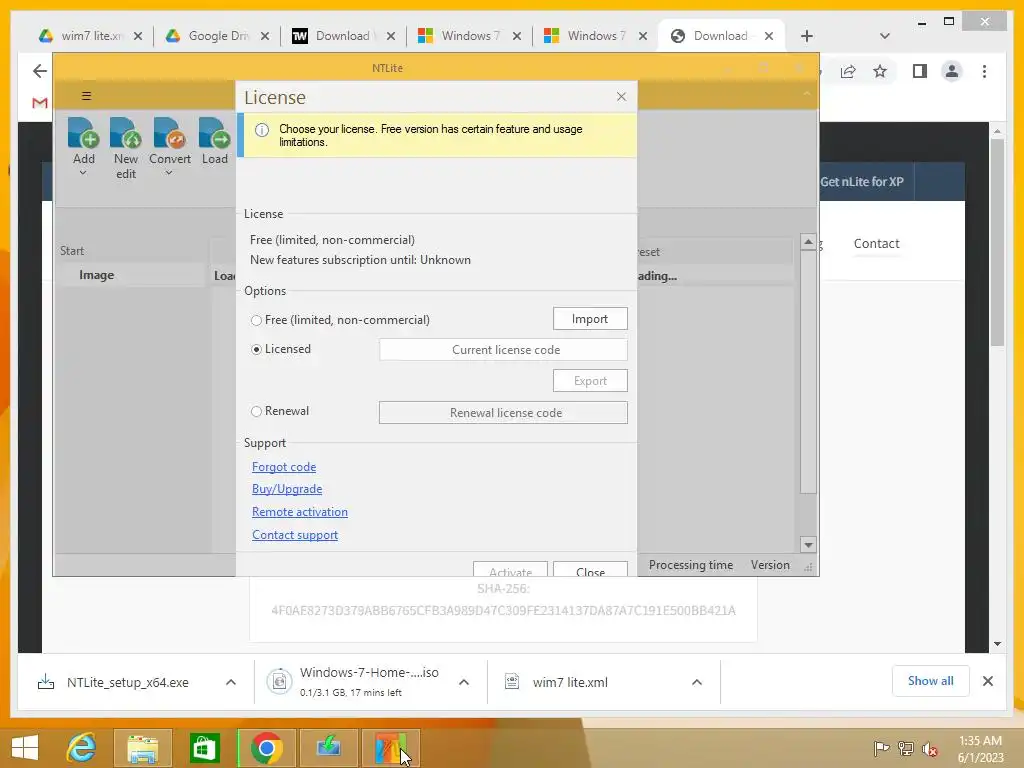Collapse the NTLite ribbon chevron
Screen dimensions: 1024x768
point(807,95)
